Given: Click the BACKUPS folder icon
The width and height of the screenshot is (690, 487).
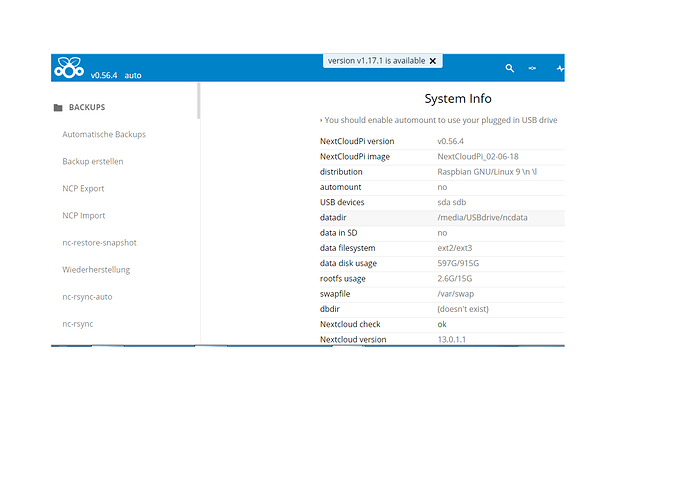Looking at the screenshot, I should pyautogui.click(x=58, y=107).
